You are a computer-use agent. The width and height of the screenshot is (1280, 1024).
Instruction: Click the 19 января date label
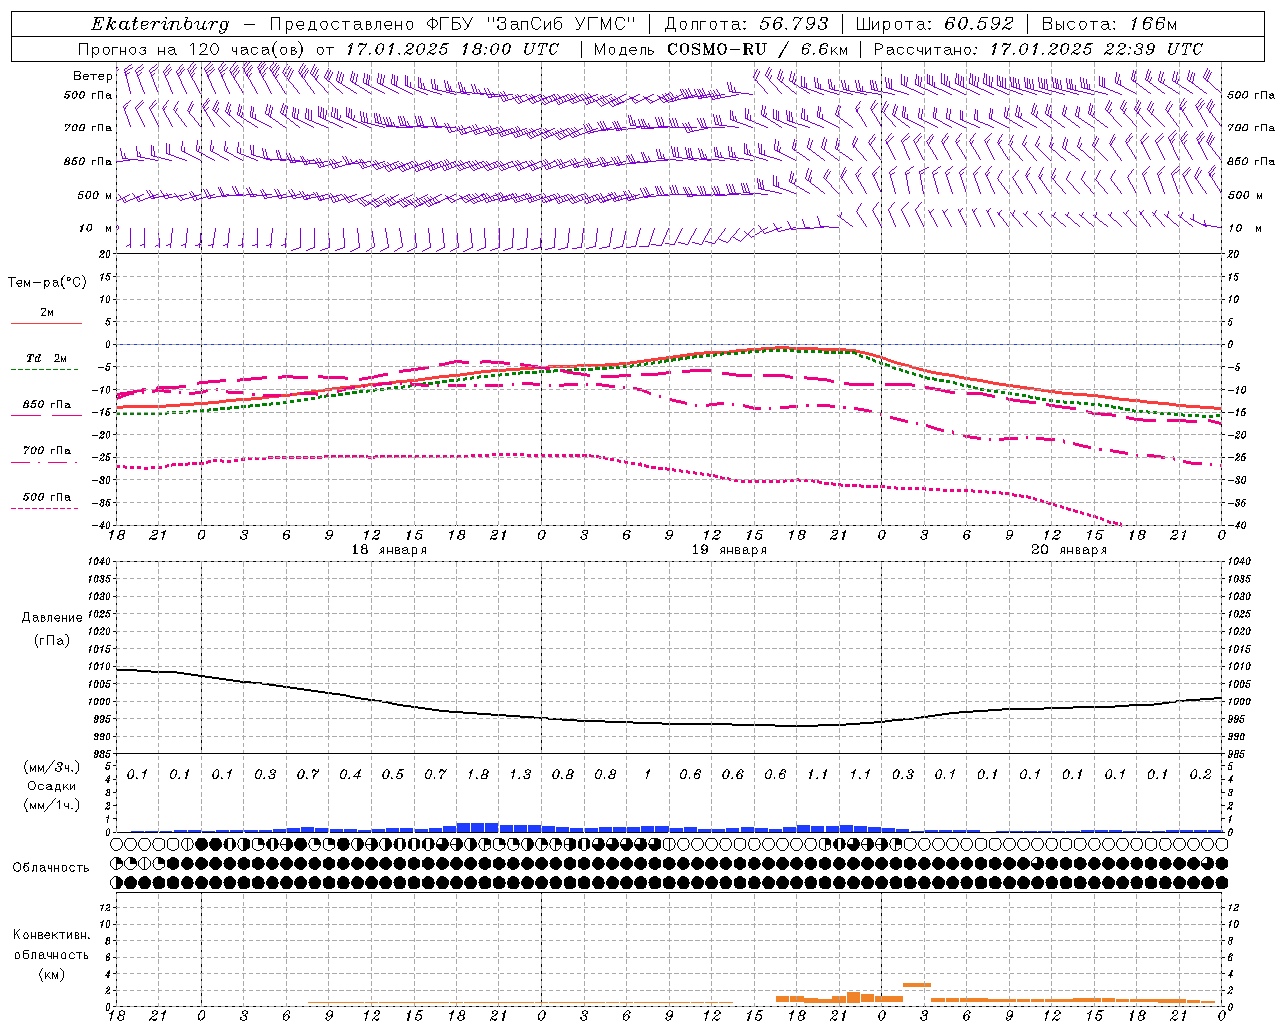(729, 550)
